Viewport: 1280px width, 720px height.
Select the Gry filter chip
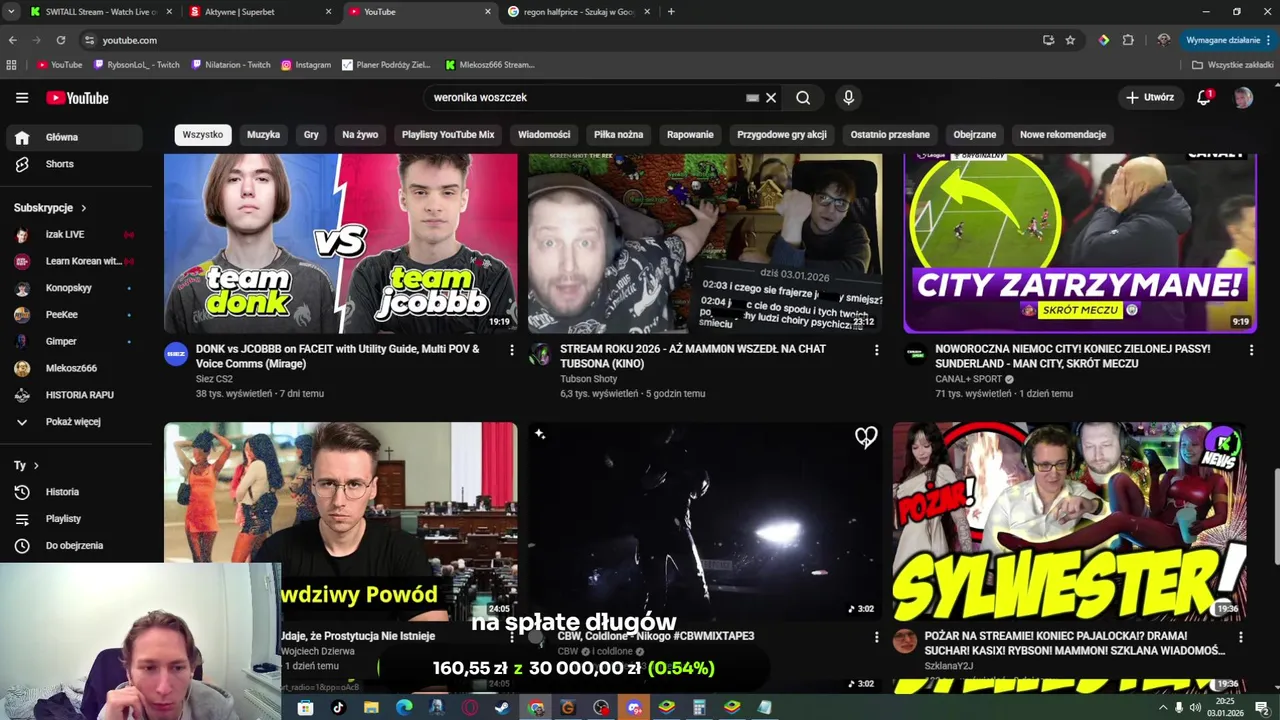tap(311, 134)
